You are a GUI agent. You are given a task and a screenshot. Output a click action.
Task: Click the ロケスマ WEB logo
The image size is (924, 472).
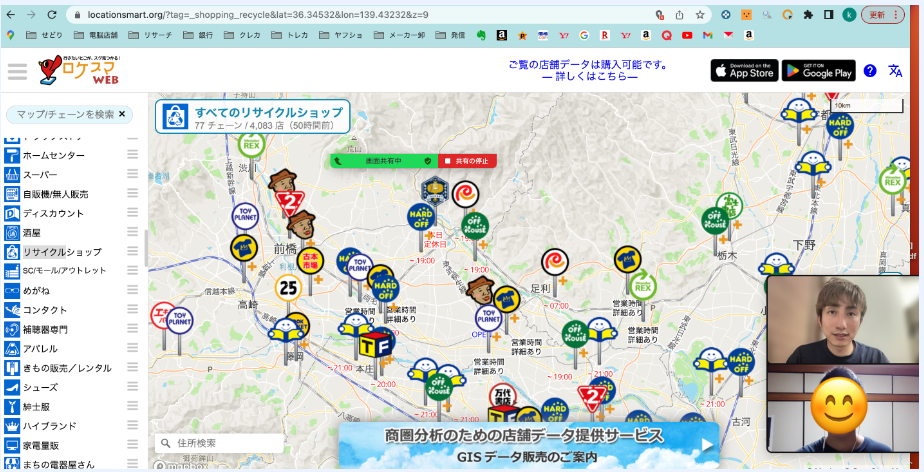click(80, 70)
